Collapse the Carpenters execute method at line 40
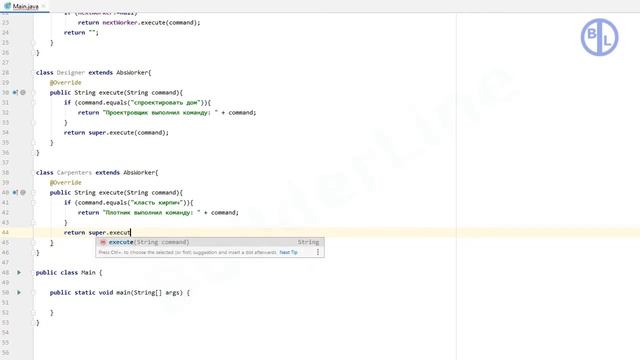This screenshot has width=640, height=360. point(34,193)
